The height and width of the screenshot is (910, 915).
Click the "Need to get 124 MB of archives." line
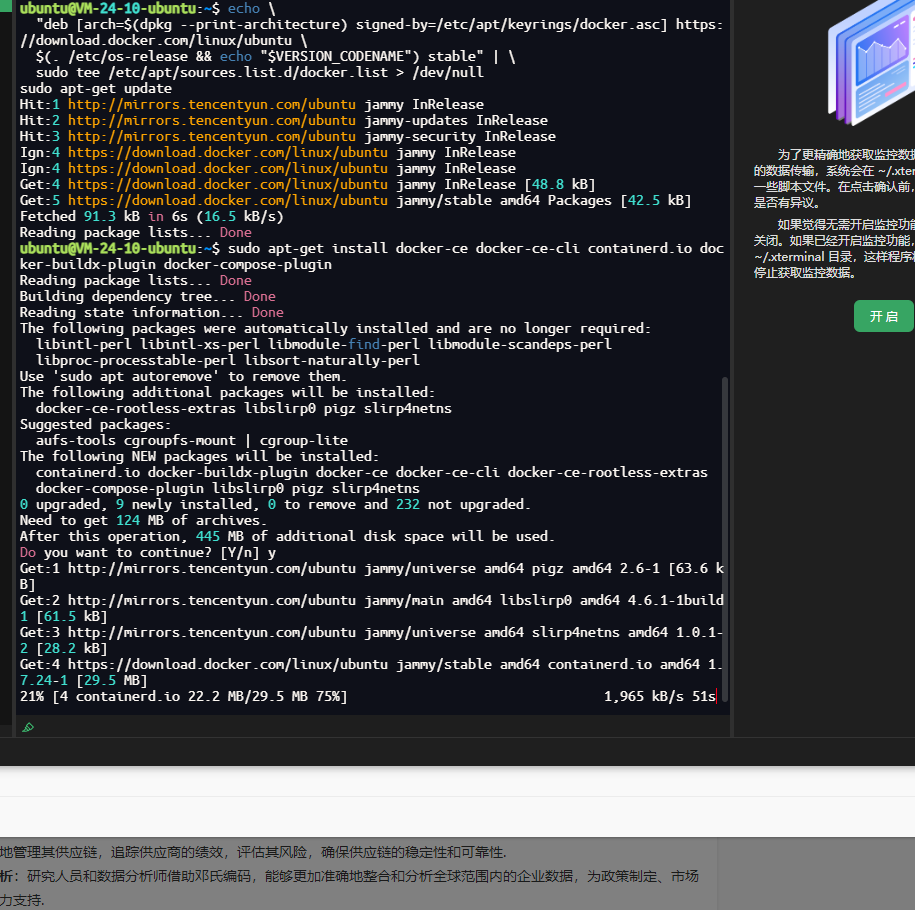point(144,521)
